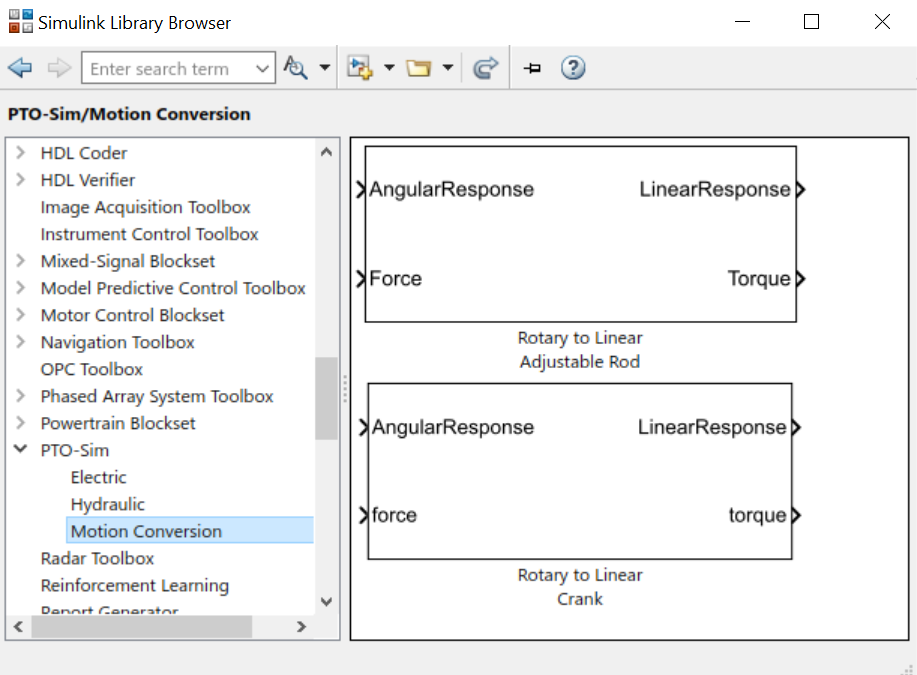Select the Motion Conversion sublibrary

tap(189, 531)
